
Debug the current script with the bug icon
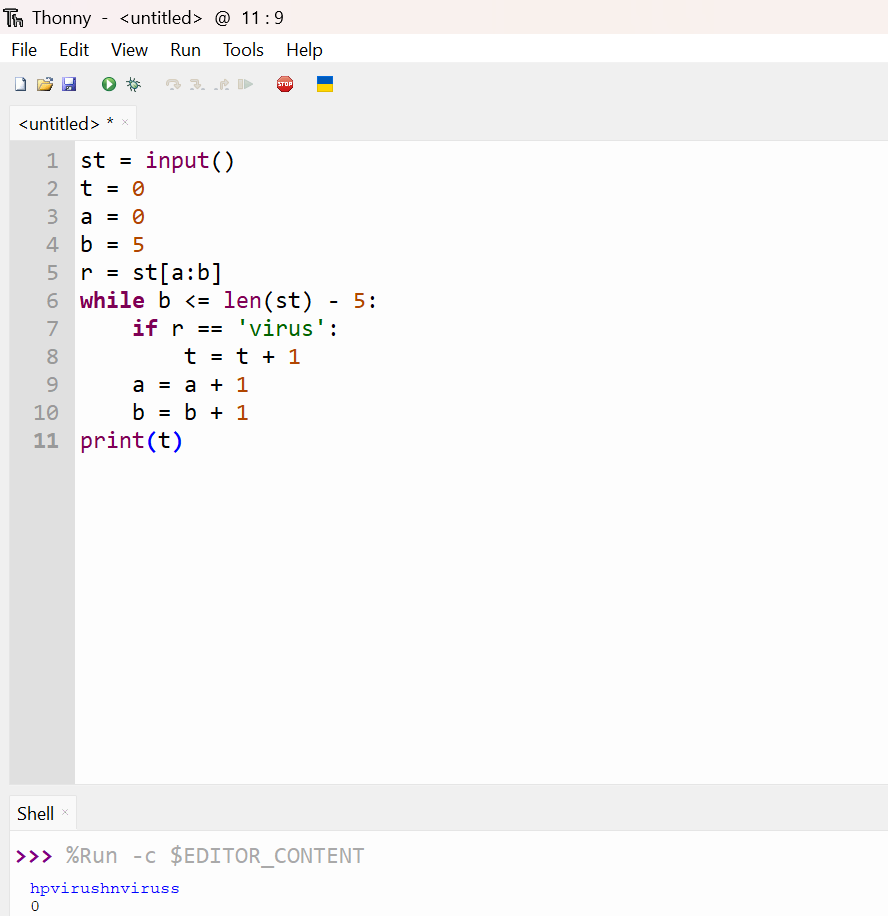click(x=133, y=85)
